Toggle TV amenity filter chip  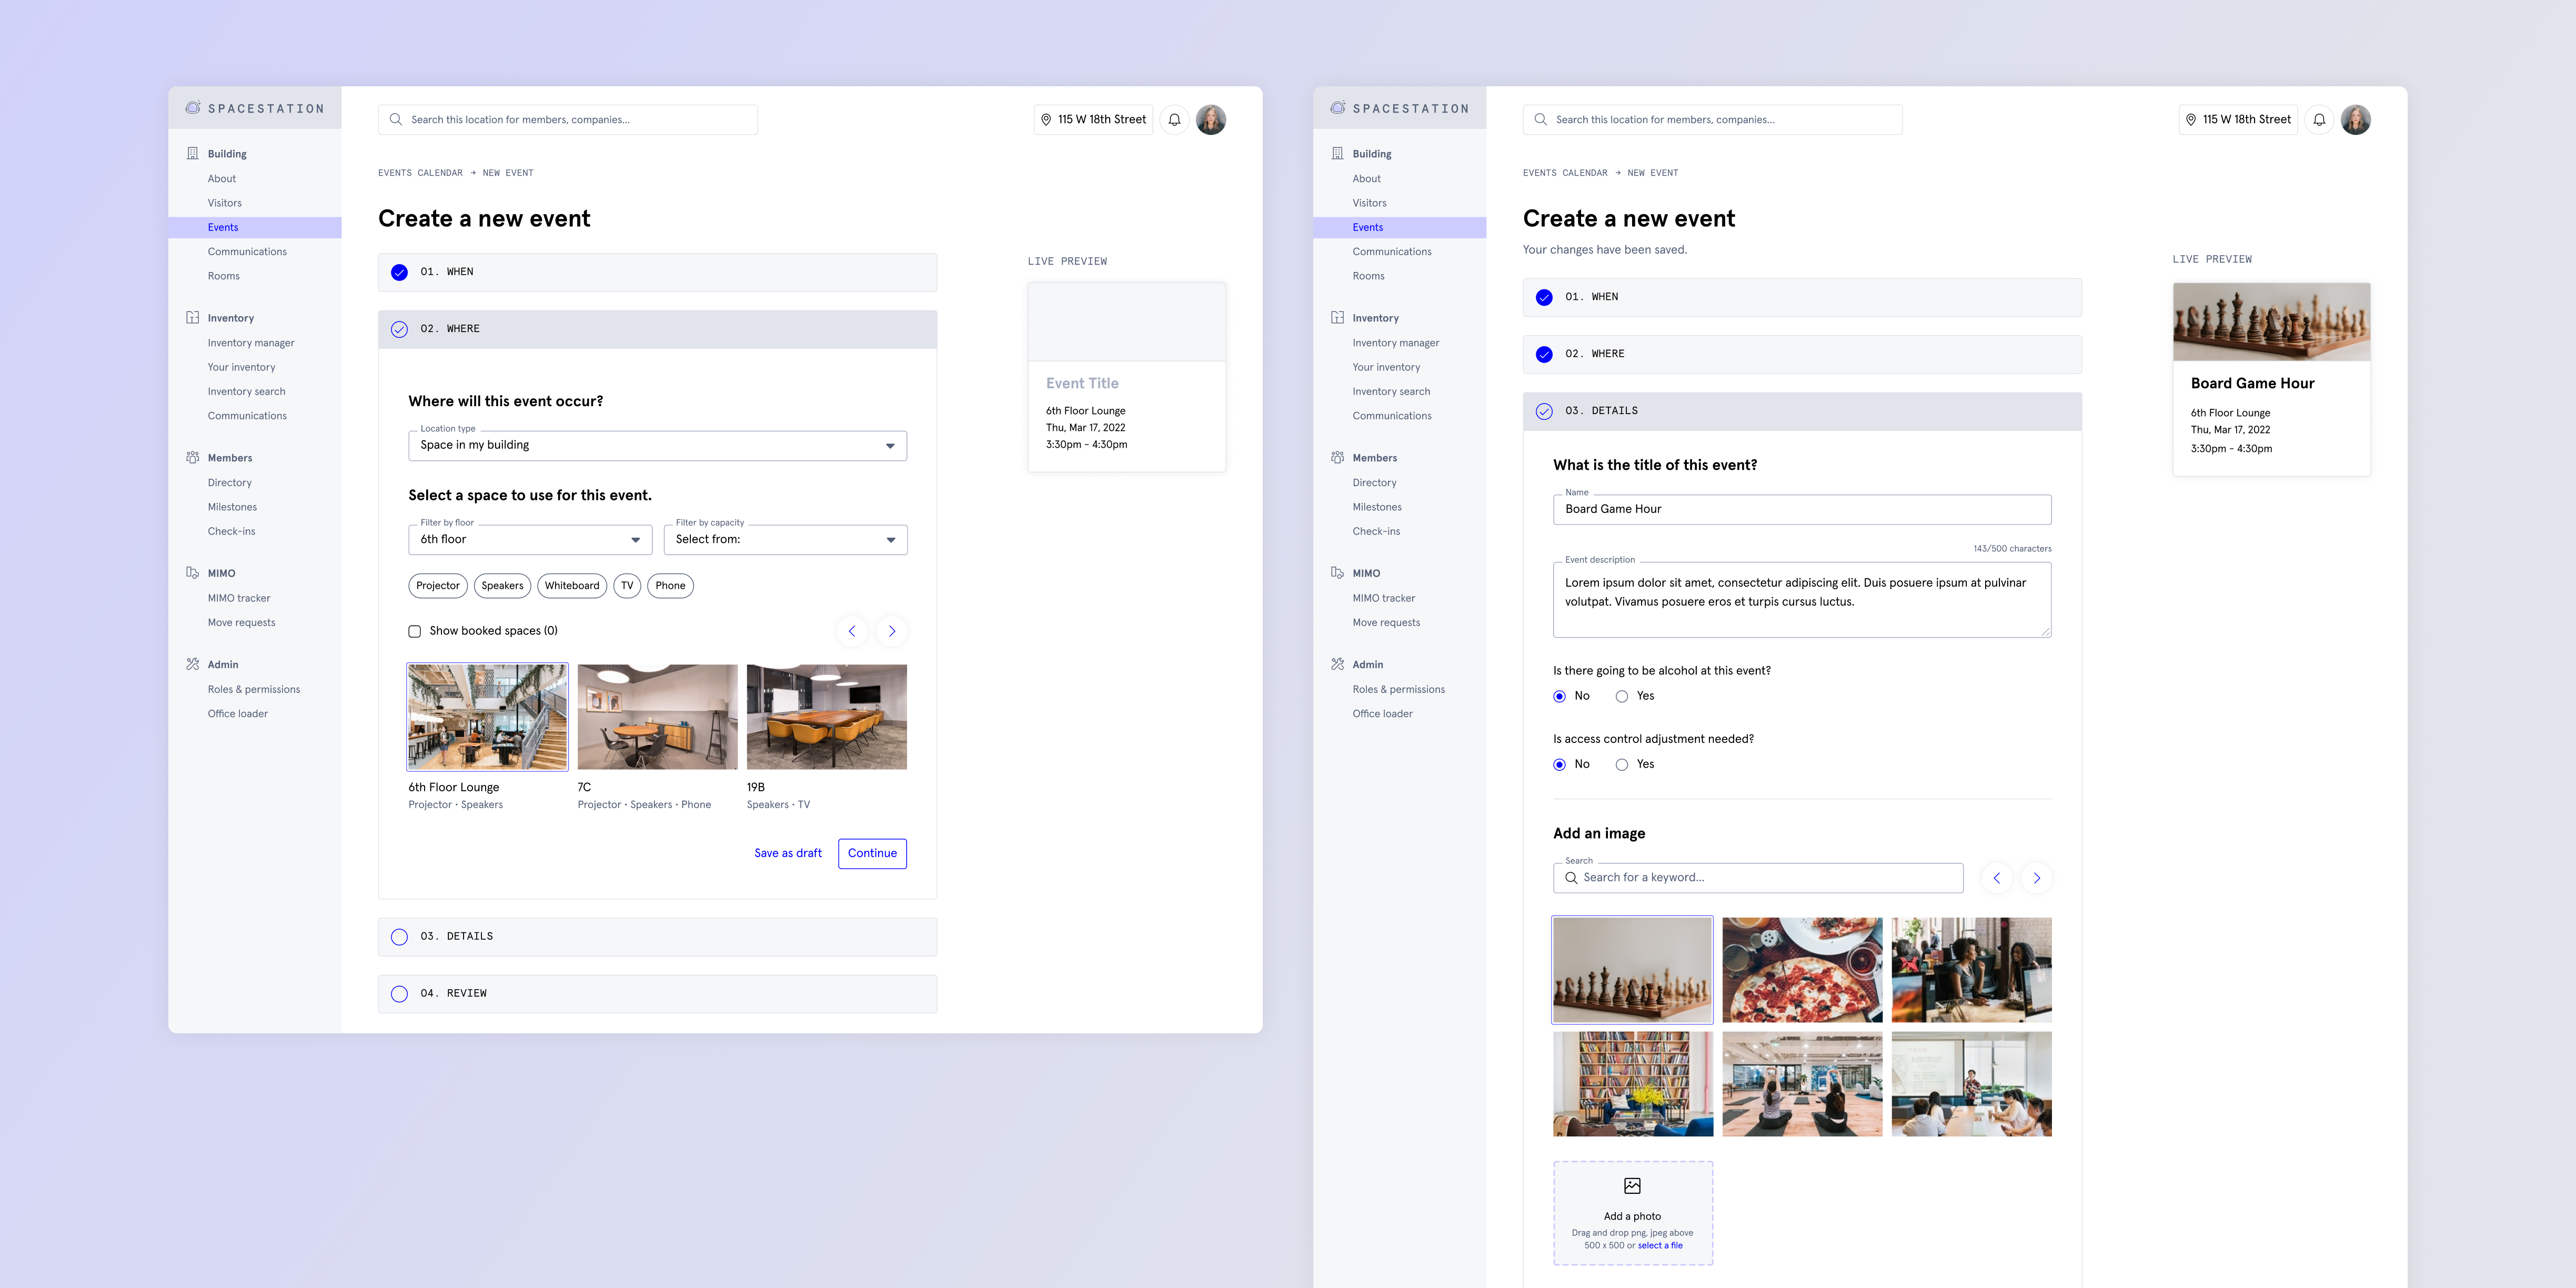[627, 586]
